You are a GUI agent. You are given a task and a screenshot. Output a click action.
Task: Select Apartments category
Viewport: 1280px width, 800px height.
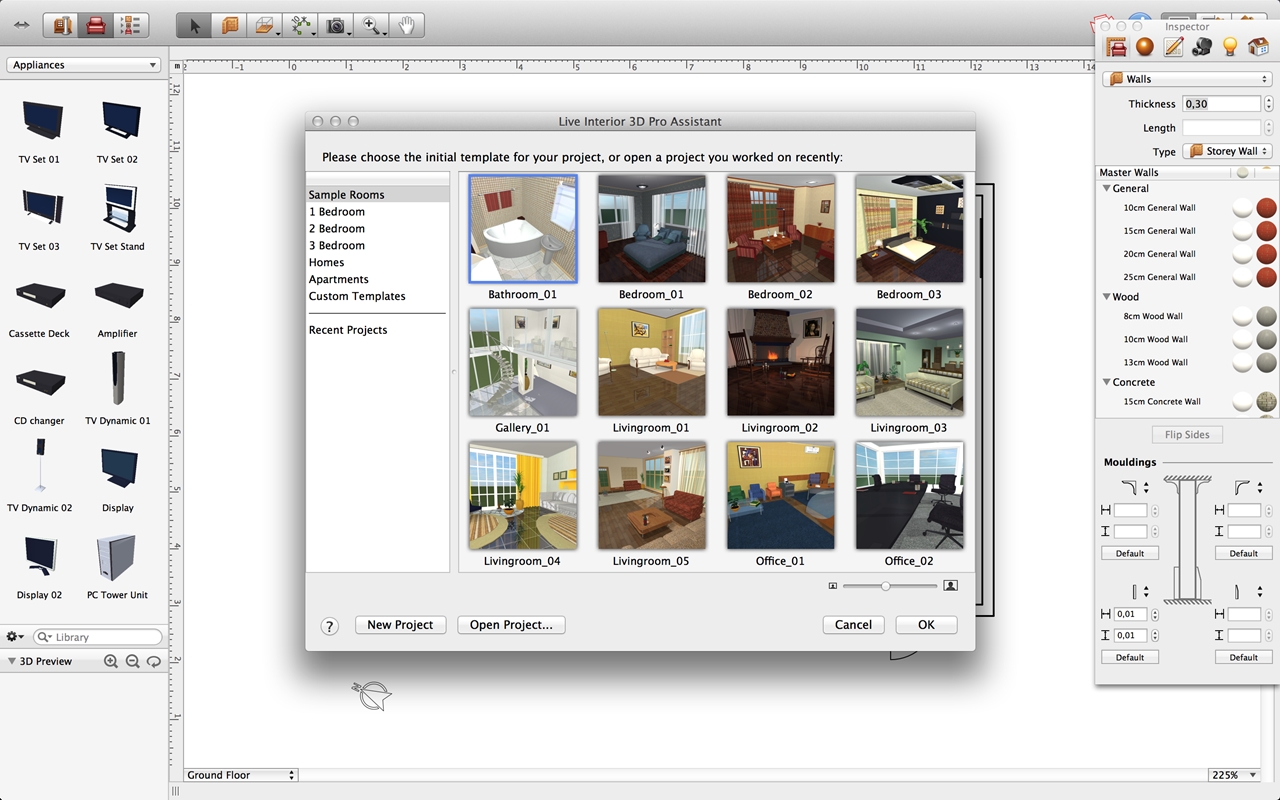pos(377,280)
